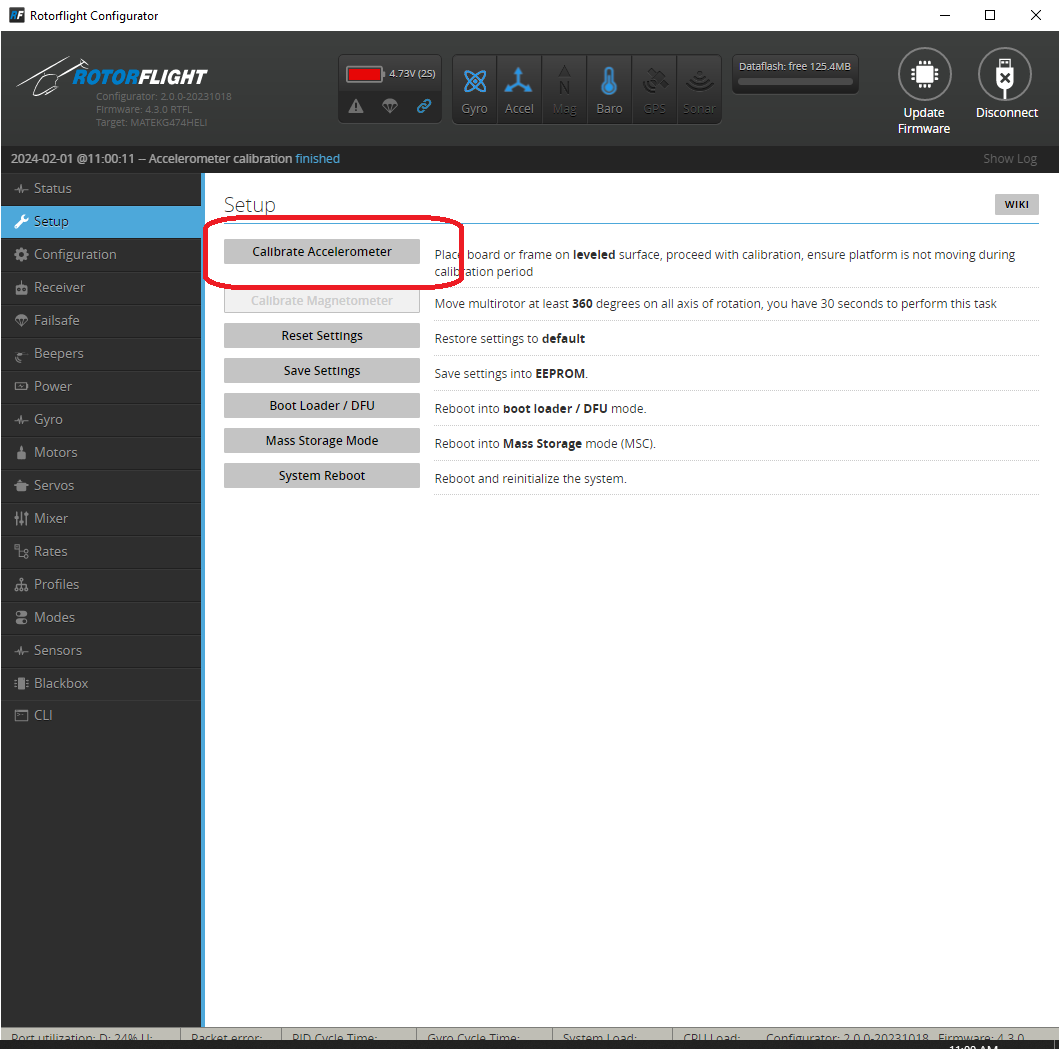Click the battery voltage indicator icon
This screenshot has width=1059, height=1049.
(x=365, y=74)
